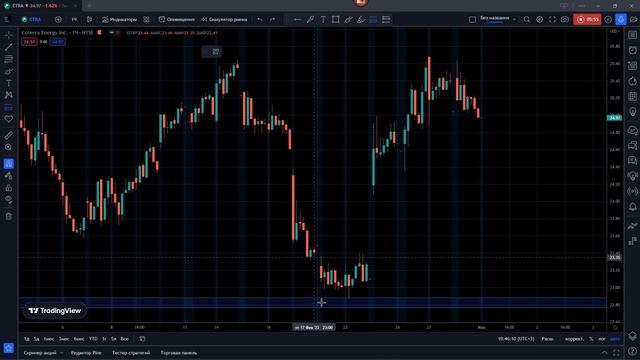Select crosshair cursor tool in left sidebar
This screenshot has width=640, height=360.
[x=9, y=35]
